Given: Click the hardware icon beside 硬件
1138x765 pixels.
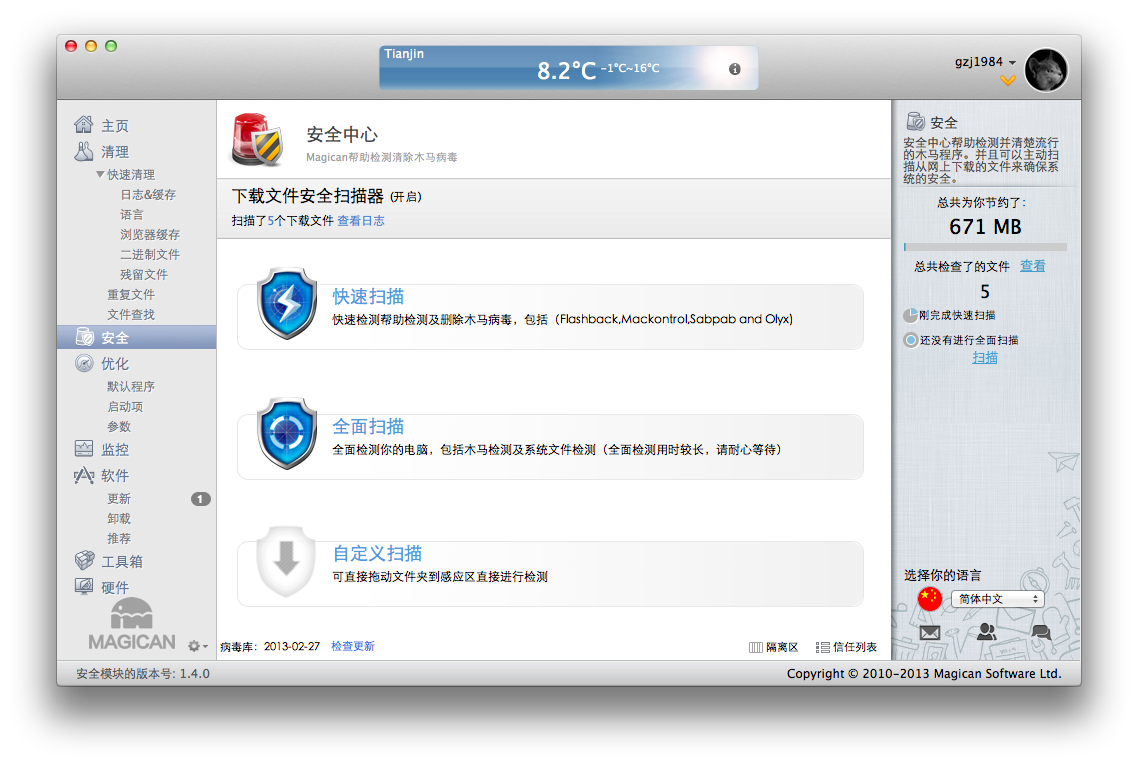Looking at the screenshot, I should 83,586.
